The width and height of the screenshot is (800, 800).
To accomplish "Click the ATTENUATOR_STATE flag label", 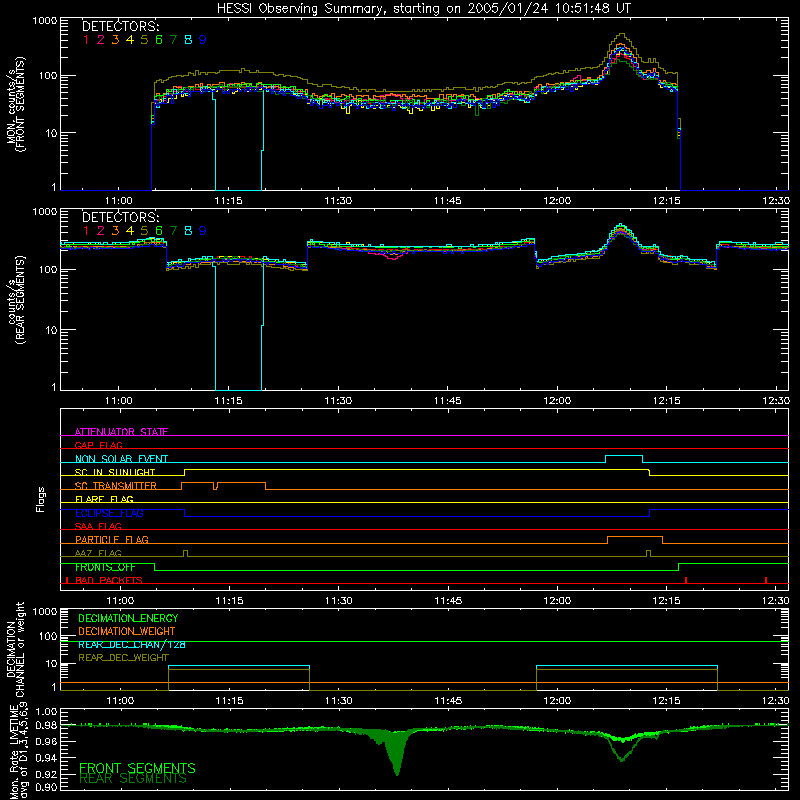I will (x=121, y=432).
